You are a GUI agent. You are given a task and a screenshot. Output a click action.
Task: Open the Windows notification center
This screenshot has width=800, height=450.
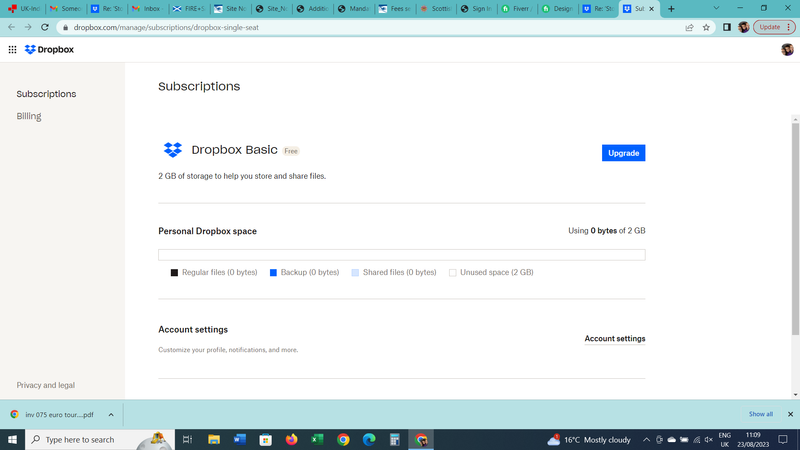tap(783, 439)
